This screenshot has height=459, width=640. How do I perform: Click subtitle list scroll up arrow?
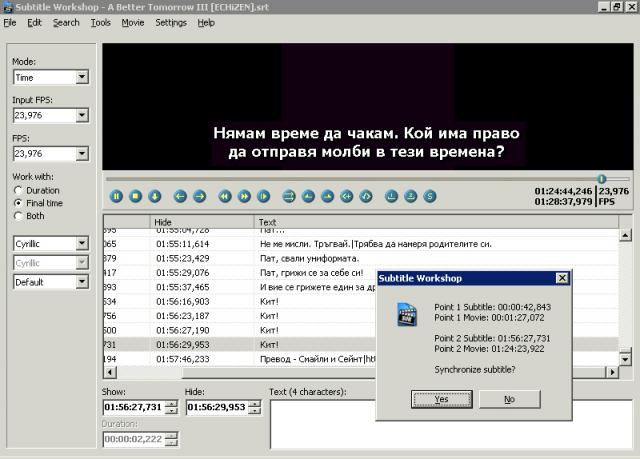pos(625,235)
